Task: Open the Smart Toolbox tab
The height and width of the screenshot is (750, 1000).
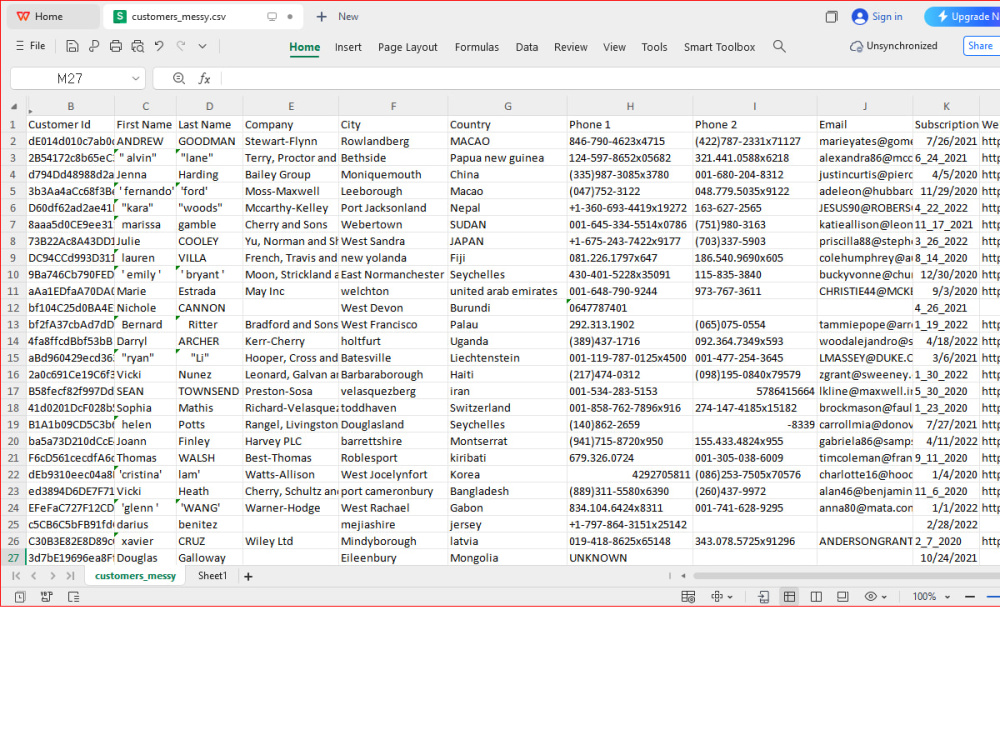Action: pos(719,47)
